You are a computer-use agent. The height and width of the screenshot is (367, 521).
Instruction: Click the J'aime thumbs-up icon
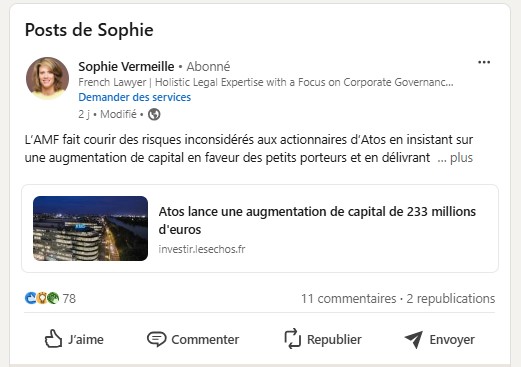[x=53, y=339]
